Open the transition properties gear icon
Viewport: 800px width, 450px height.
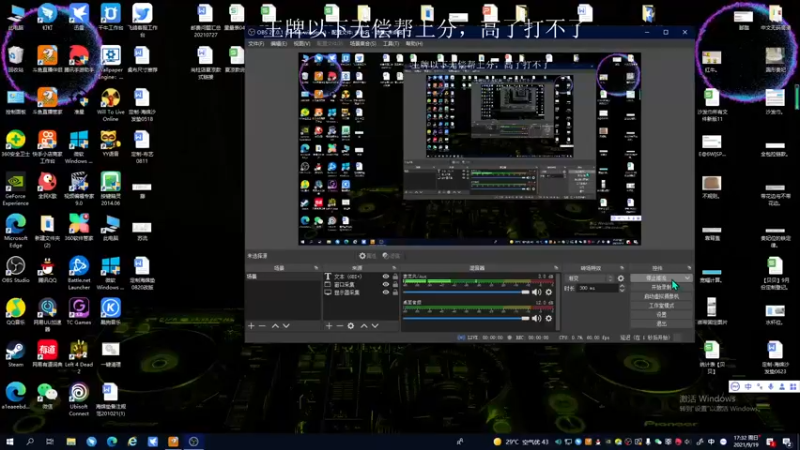click(620, 279)
